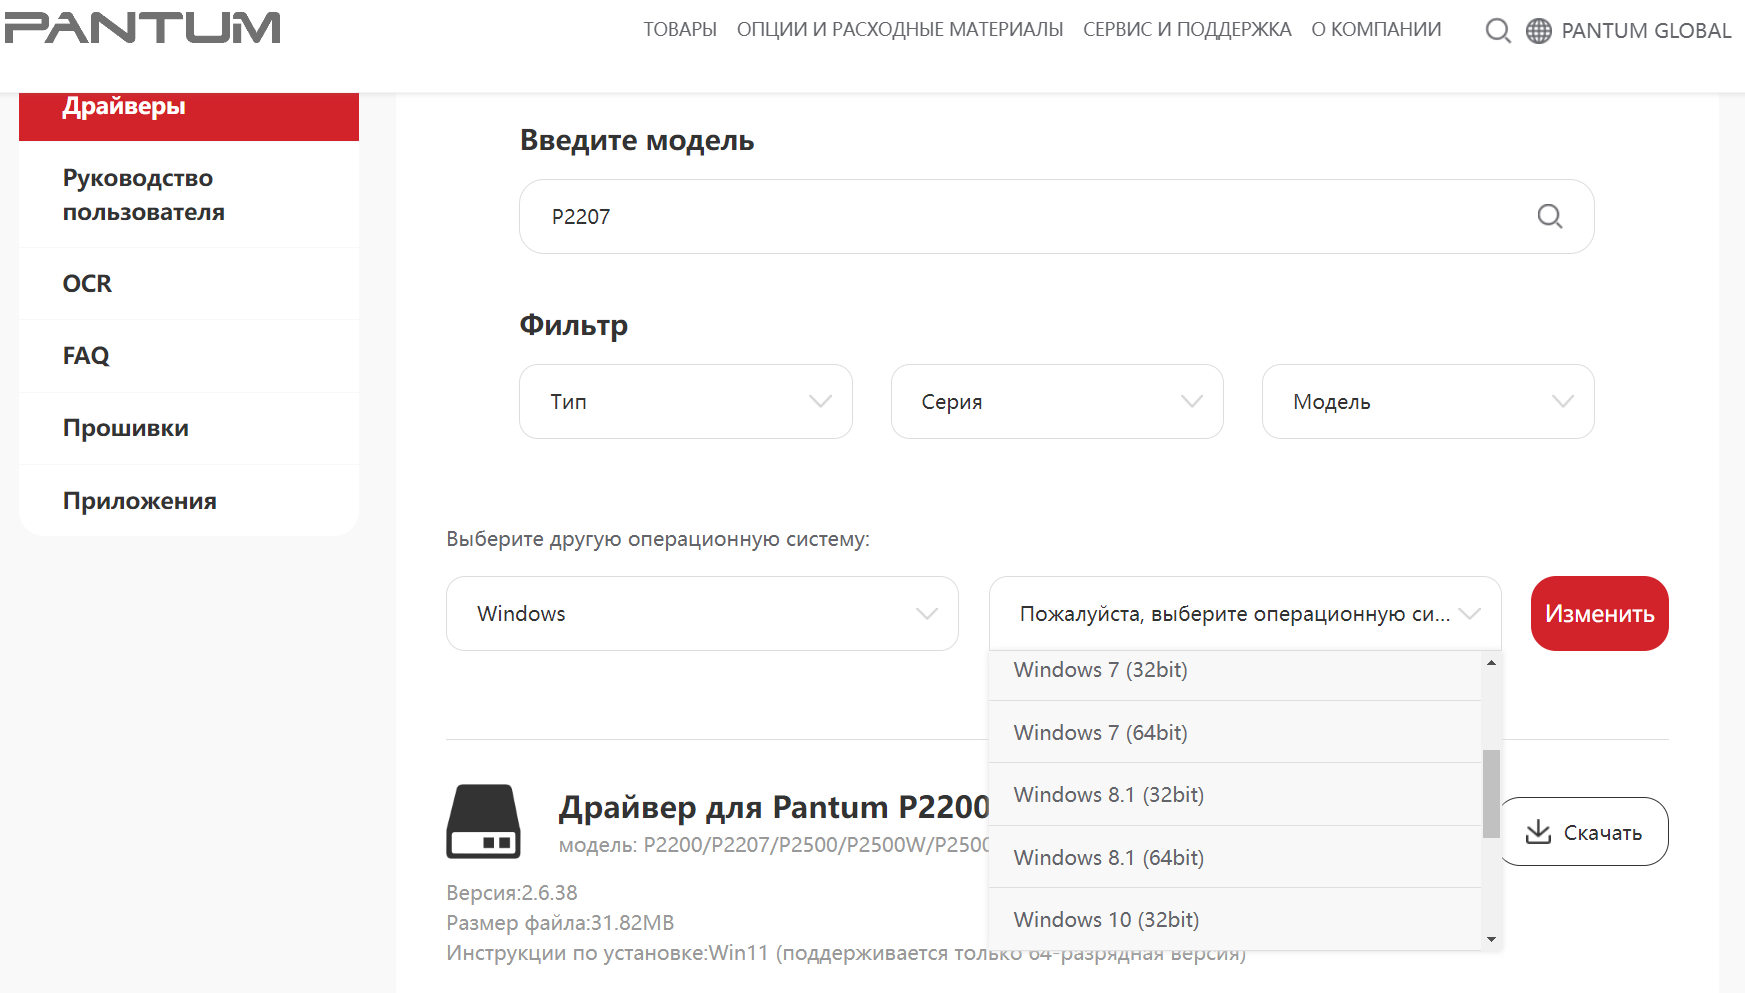
Task: Open the Windows platform dropdown
Action: click(702, 613)
